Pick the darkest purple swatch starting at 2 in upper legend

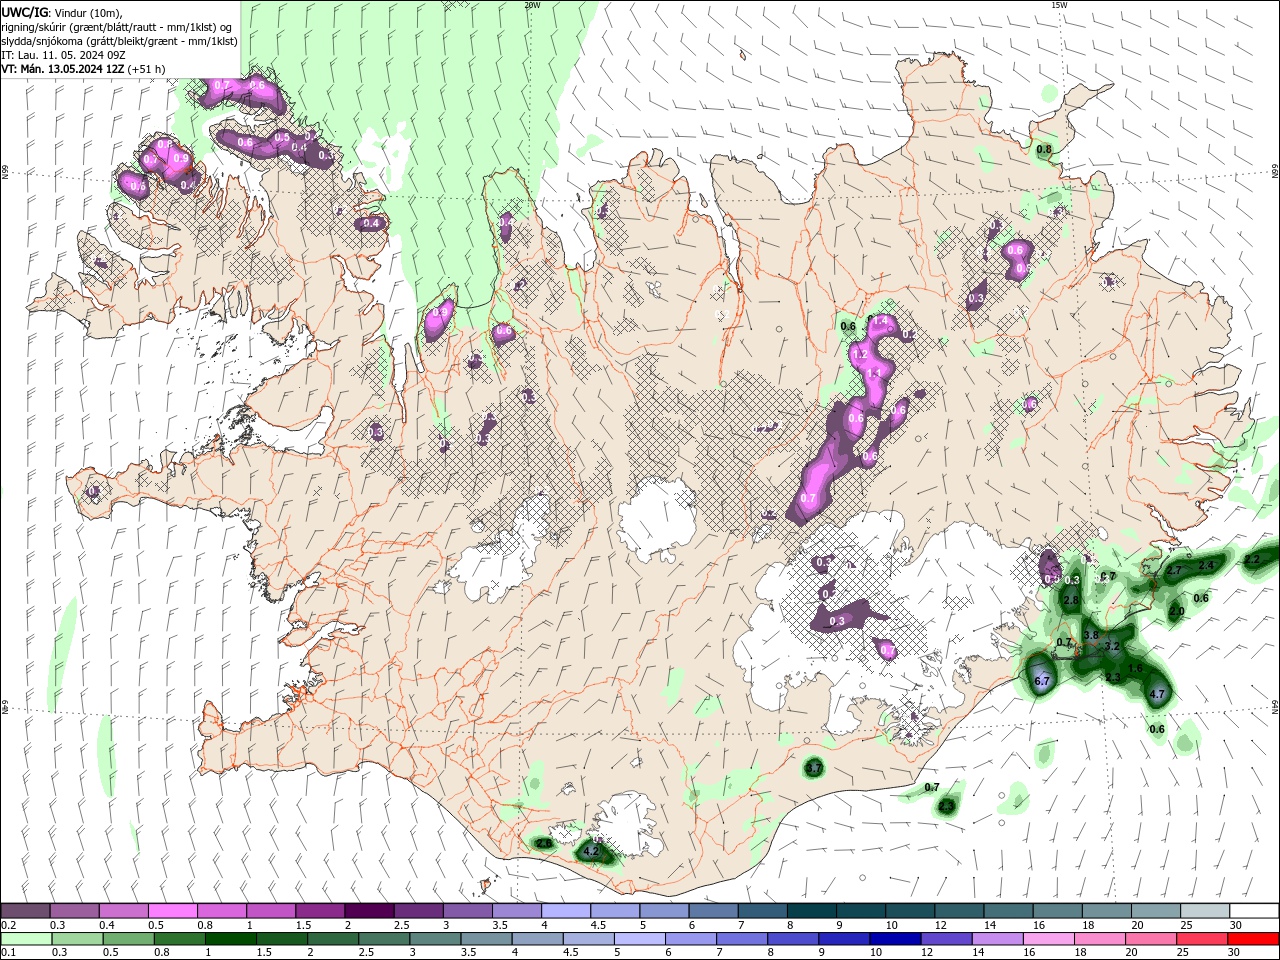(x=368, y=911)
